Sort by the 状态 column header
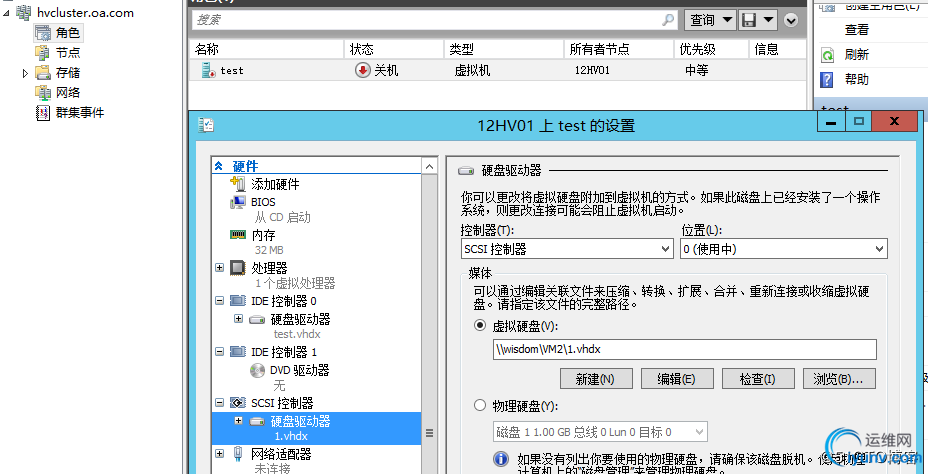Screen dimensions: 928x474 pos(394,49)
